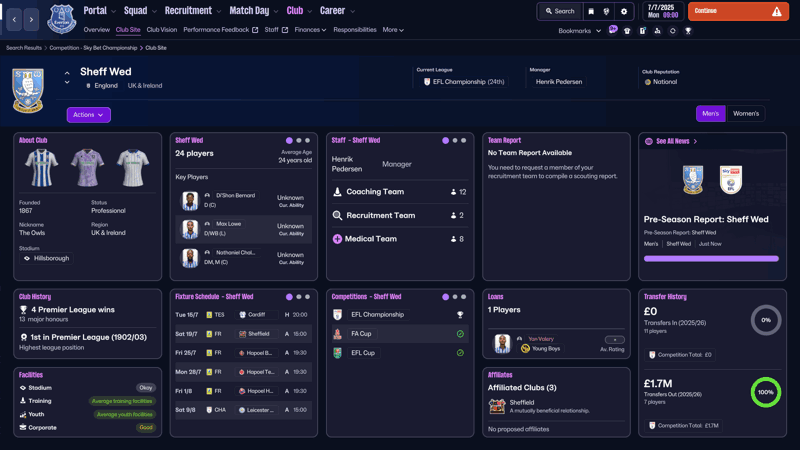Select the striped home kit thumbnail
Viewport: 800px width, 450px height.
(x=41, y=168)
